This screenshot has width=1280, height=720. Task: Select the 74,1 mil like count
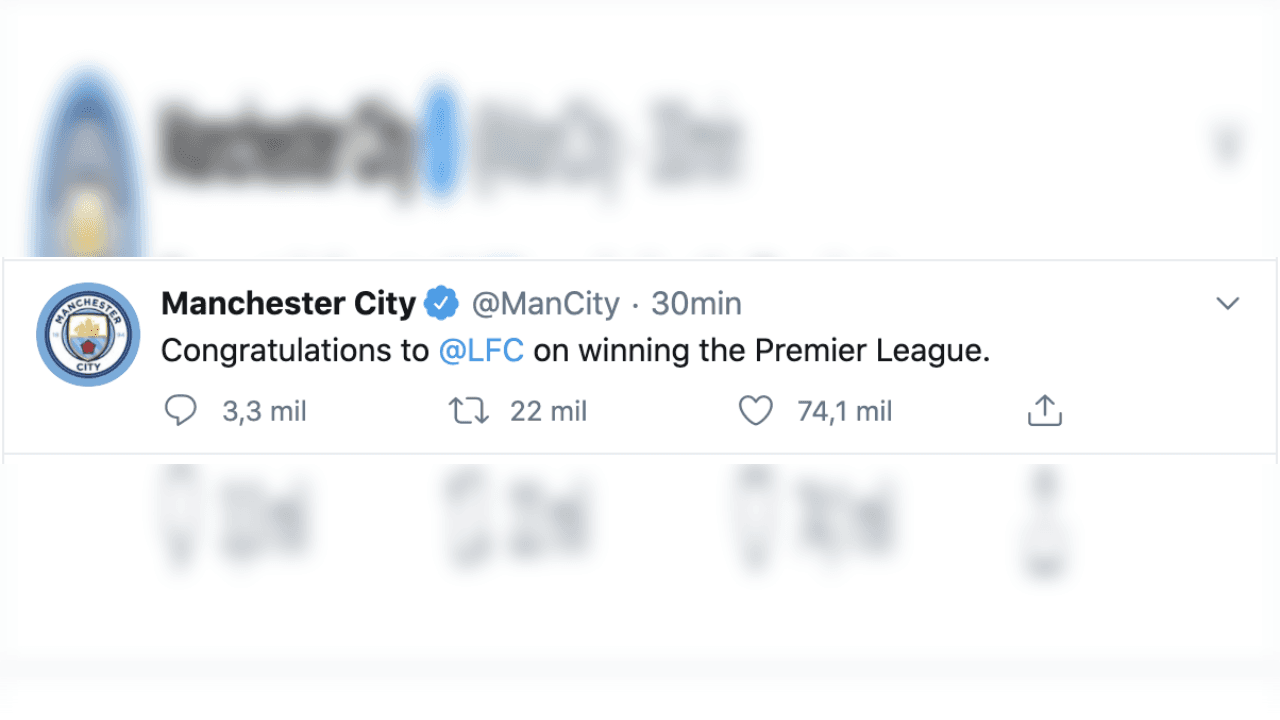pos(843,410)
